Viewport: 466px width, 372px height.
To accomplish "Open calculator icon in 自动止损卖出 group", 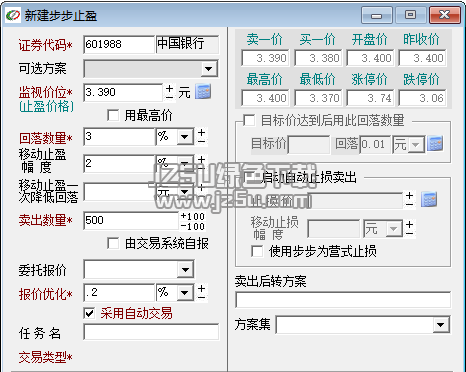I will pos(429,199).
